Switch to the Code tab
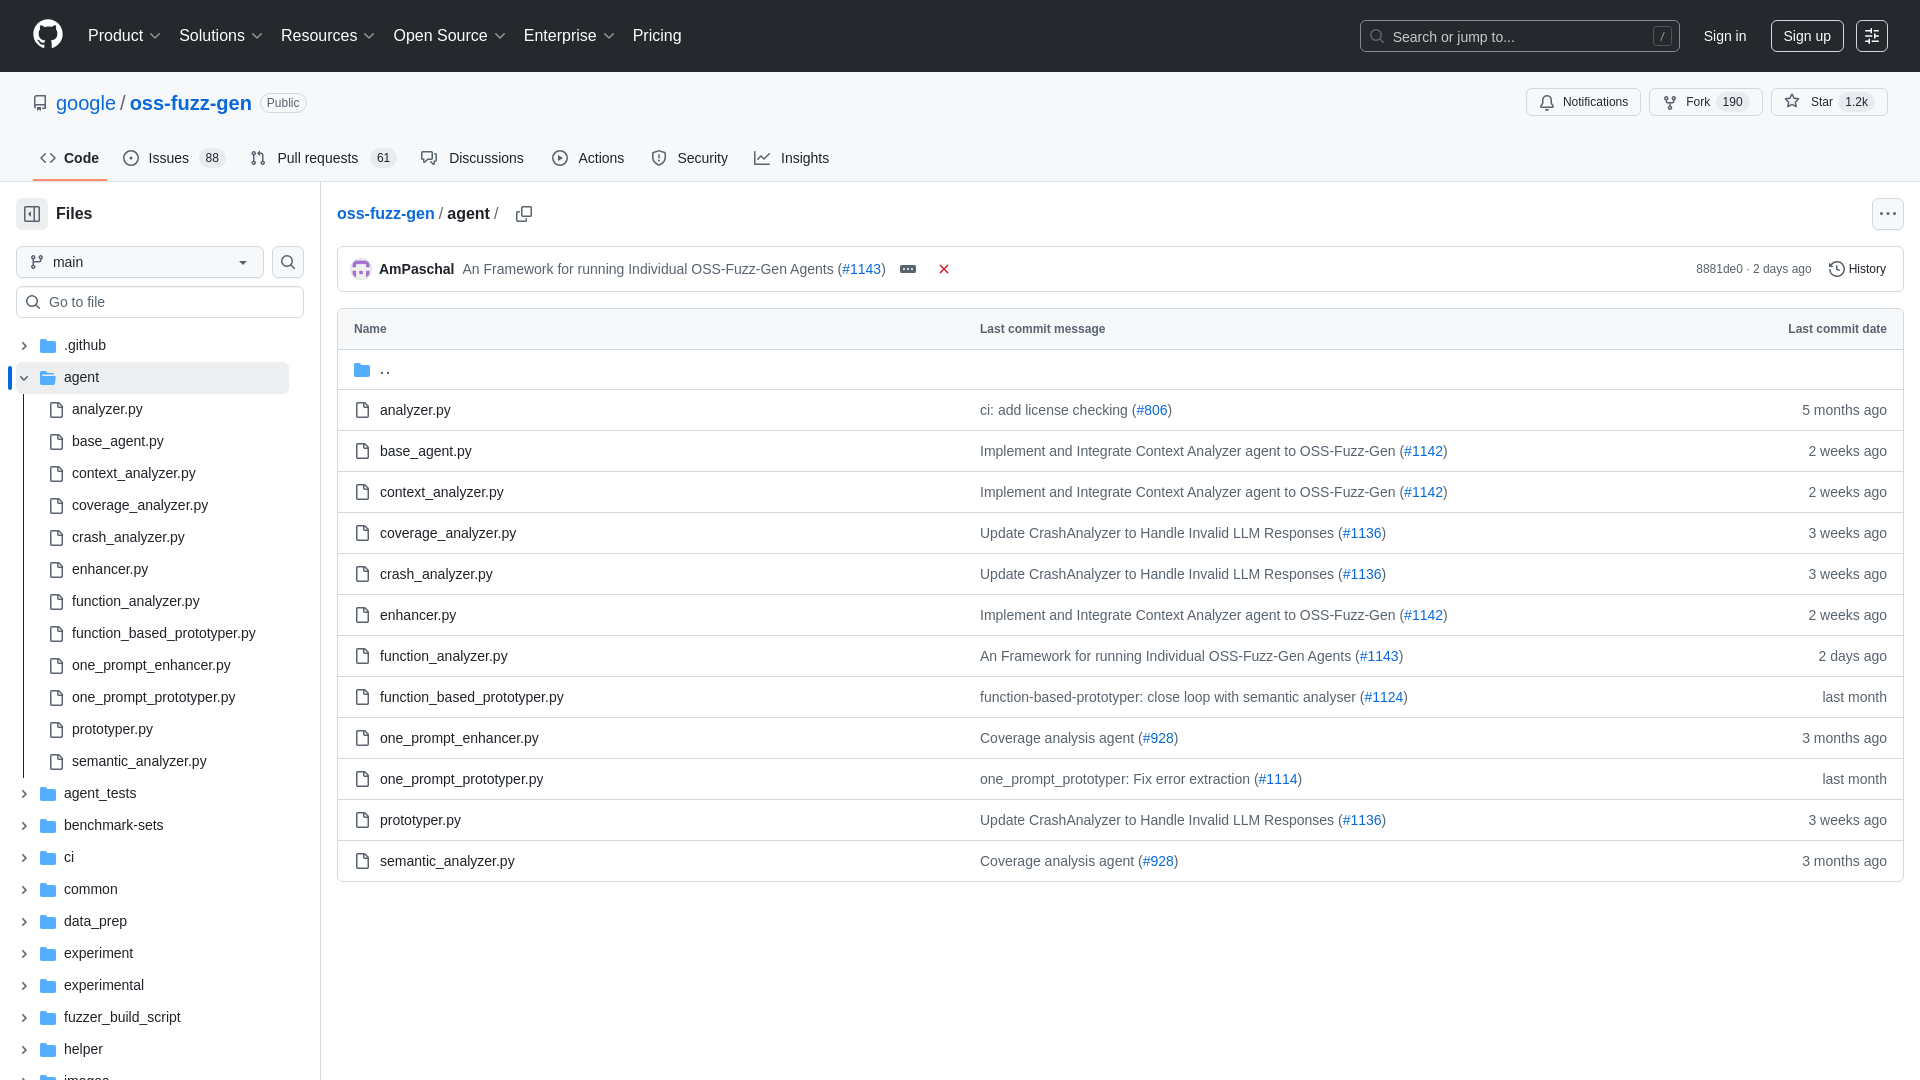 [x=69, y=158]
